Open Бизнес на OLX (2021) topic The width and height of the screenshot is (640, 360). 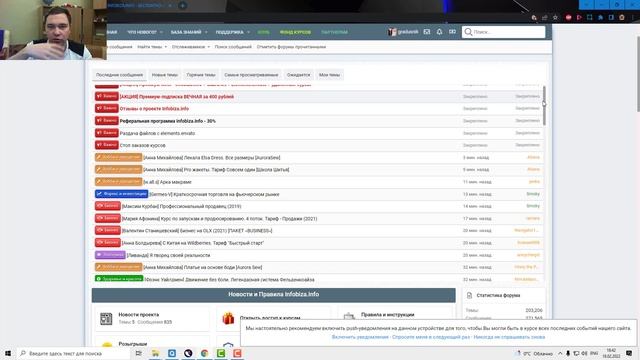pos(197,231)
